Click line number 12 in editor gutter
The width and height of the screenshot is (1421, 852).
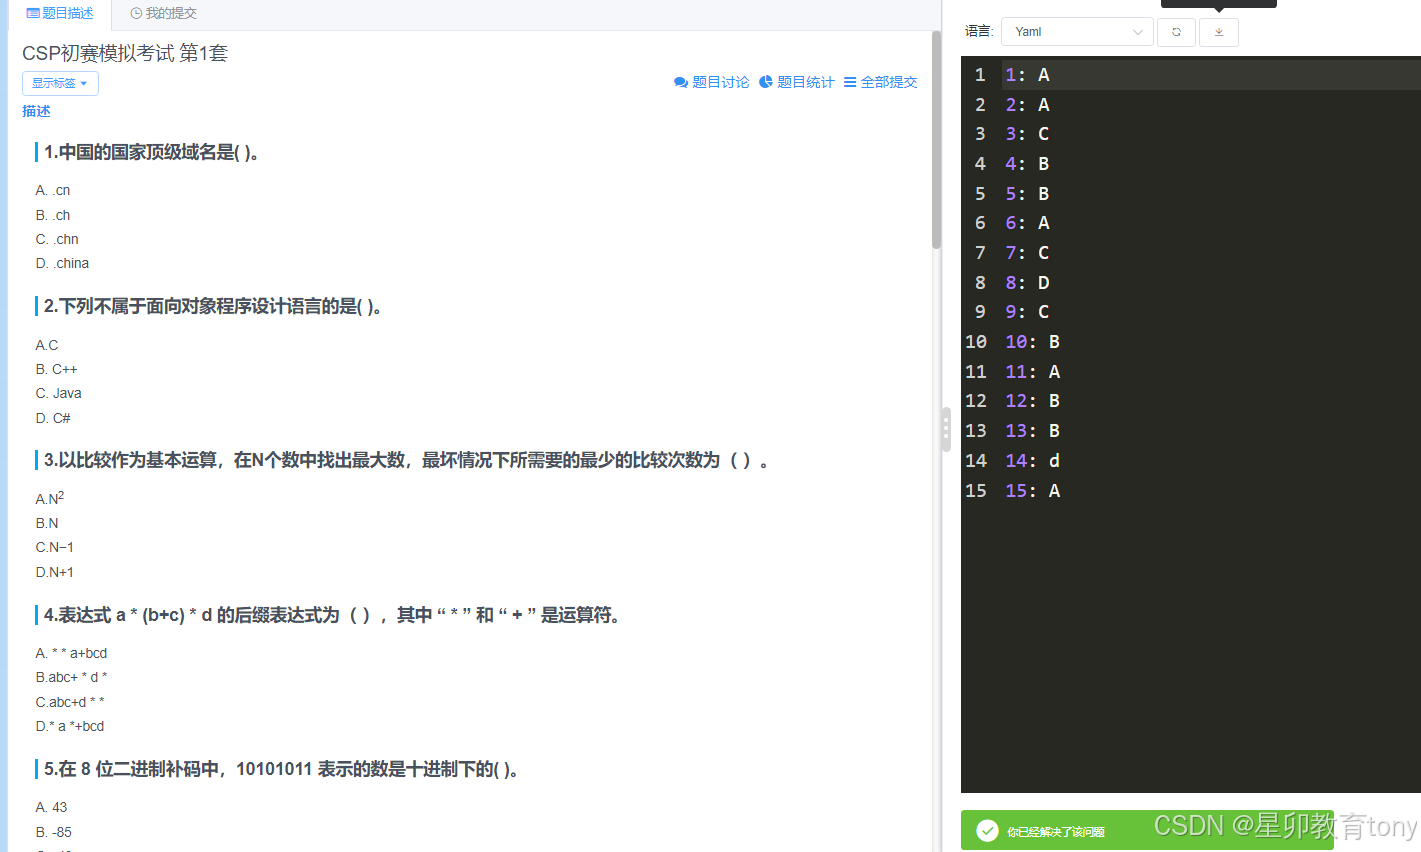click(x=976, y=401)
